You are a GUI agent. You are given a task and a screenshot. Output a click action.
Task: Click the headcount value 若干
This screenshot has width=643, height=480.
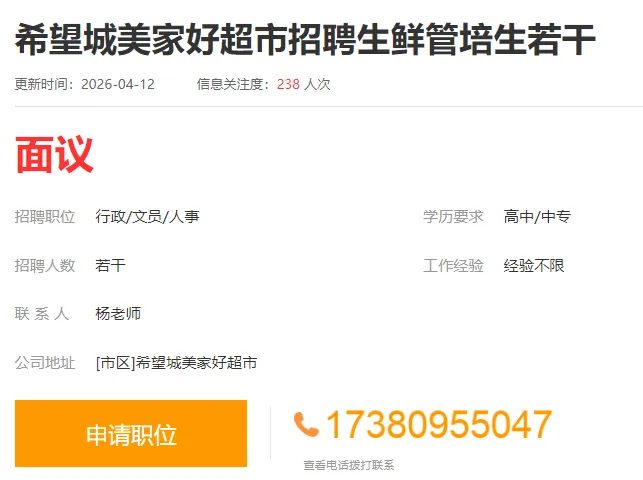(x=110, y=266)
